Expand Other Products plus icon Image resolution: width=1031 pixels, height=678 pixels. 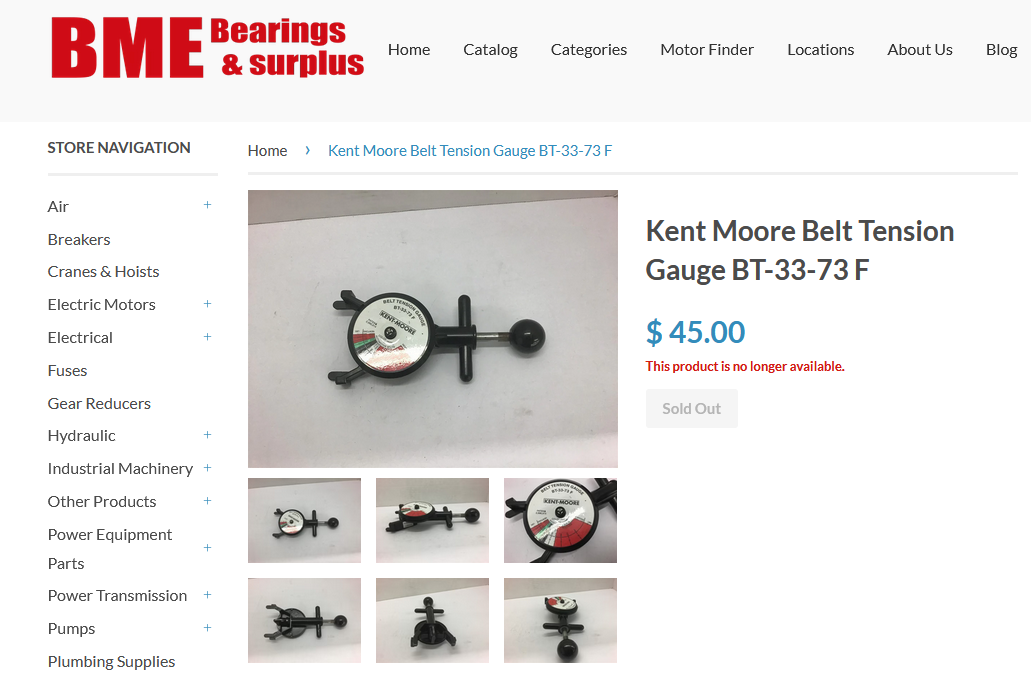click(207, 500)
